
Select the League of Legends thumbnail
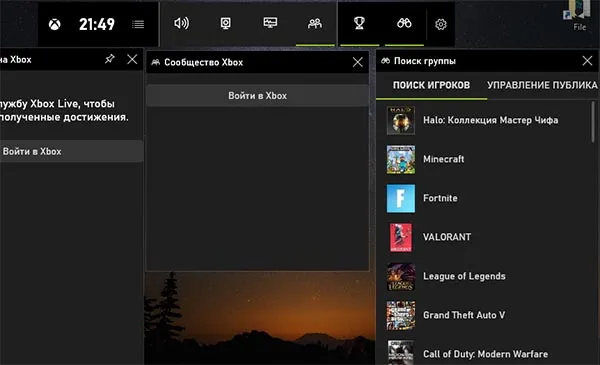coord(401,277)
